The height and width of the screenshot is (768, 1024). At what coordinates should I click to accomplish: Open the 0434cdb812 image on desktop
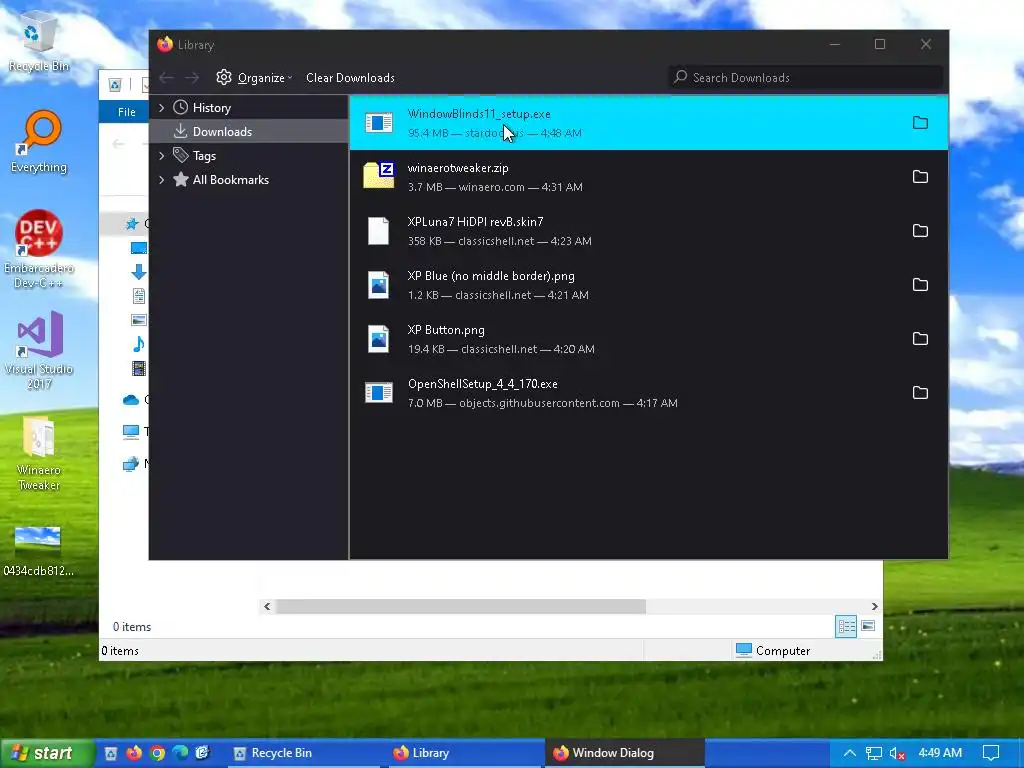click(38, 551)
